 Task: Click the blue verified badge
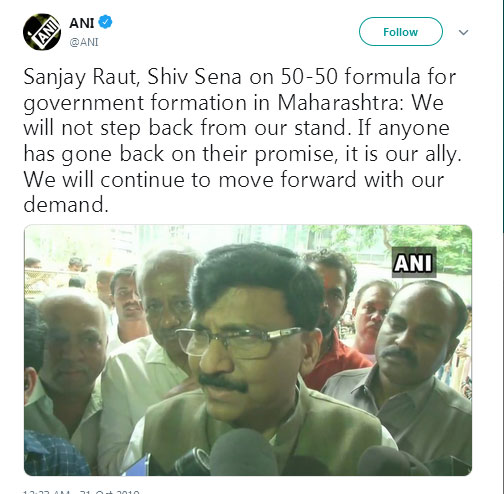(x=106, y=22)
